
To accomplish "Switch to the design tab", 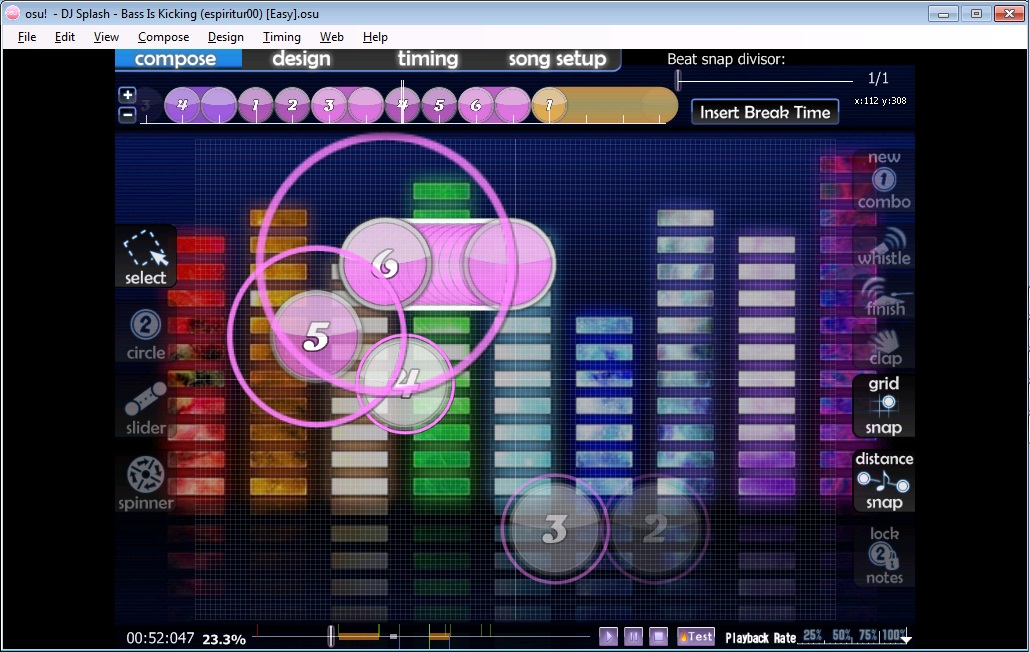I will pos(302,58).
